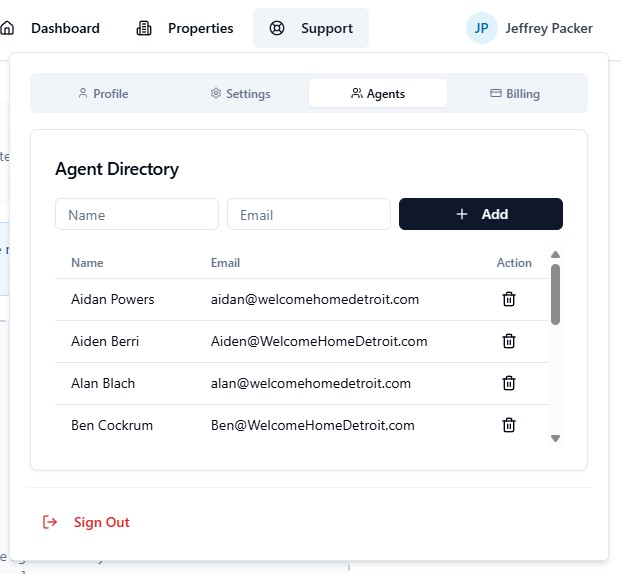Image resolution: width=621 pixels, height=574 pixels.
Task: Delete agent Aidan Powers with trash icon
Action: click(509, 299)
